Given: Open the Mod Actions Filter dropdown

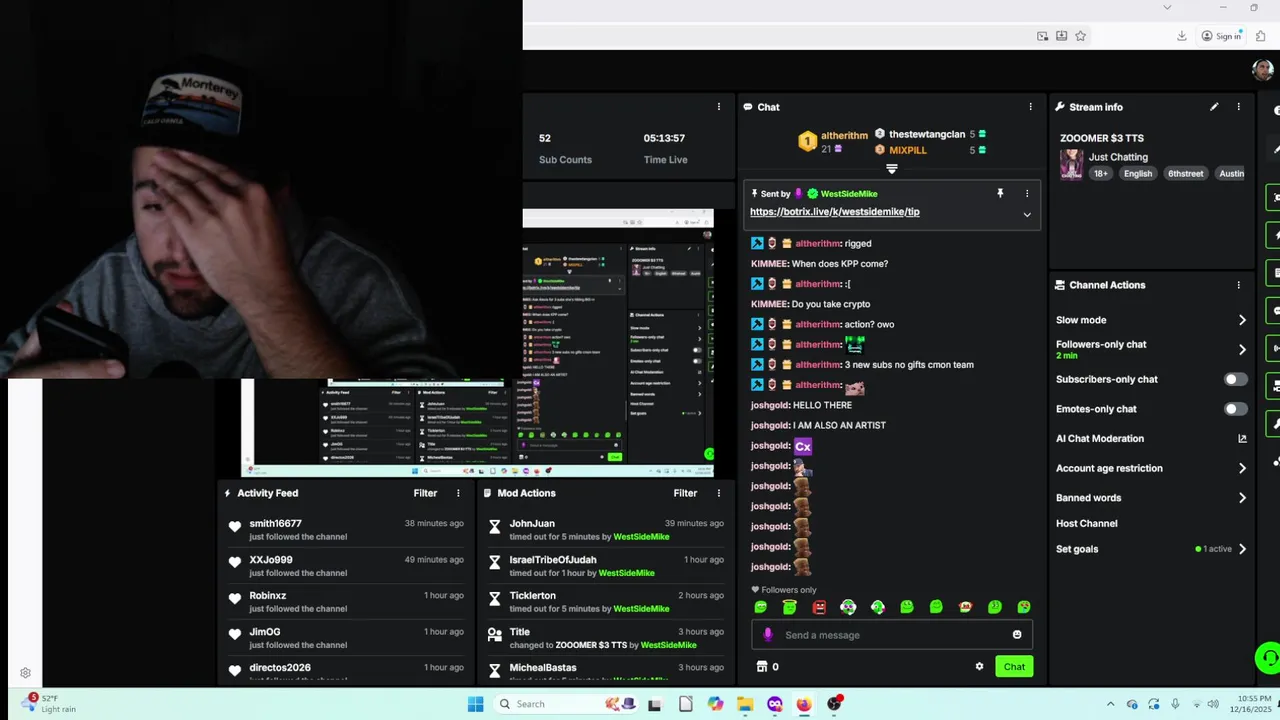Looking at the screenshot, I should click(685, 493).
